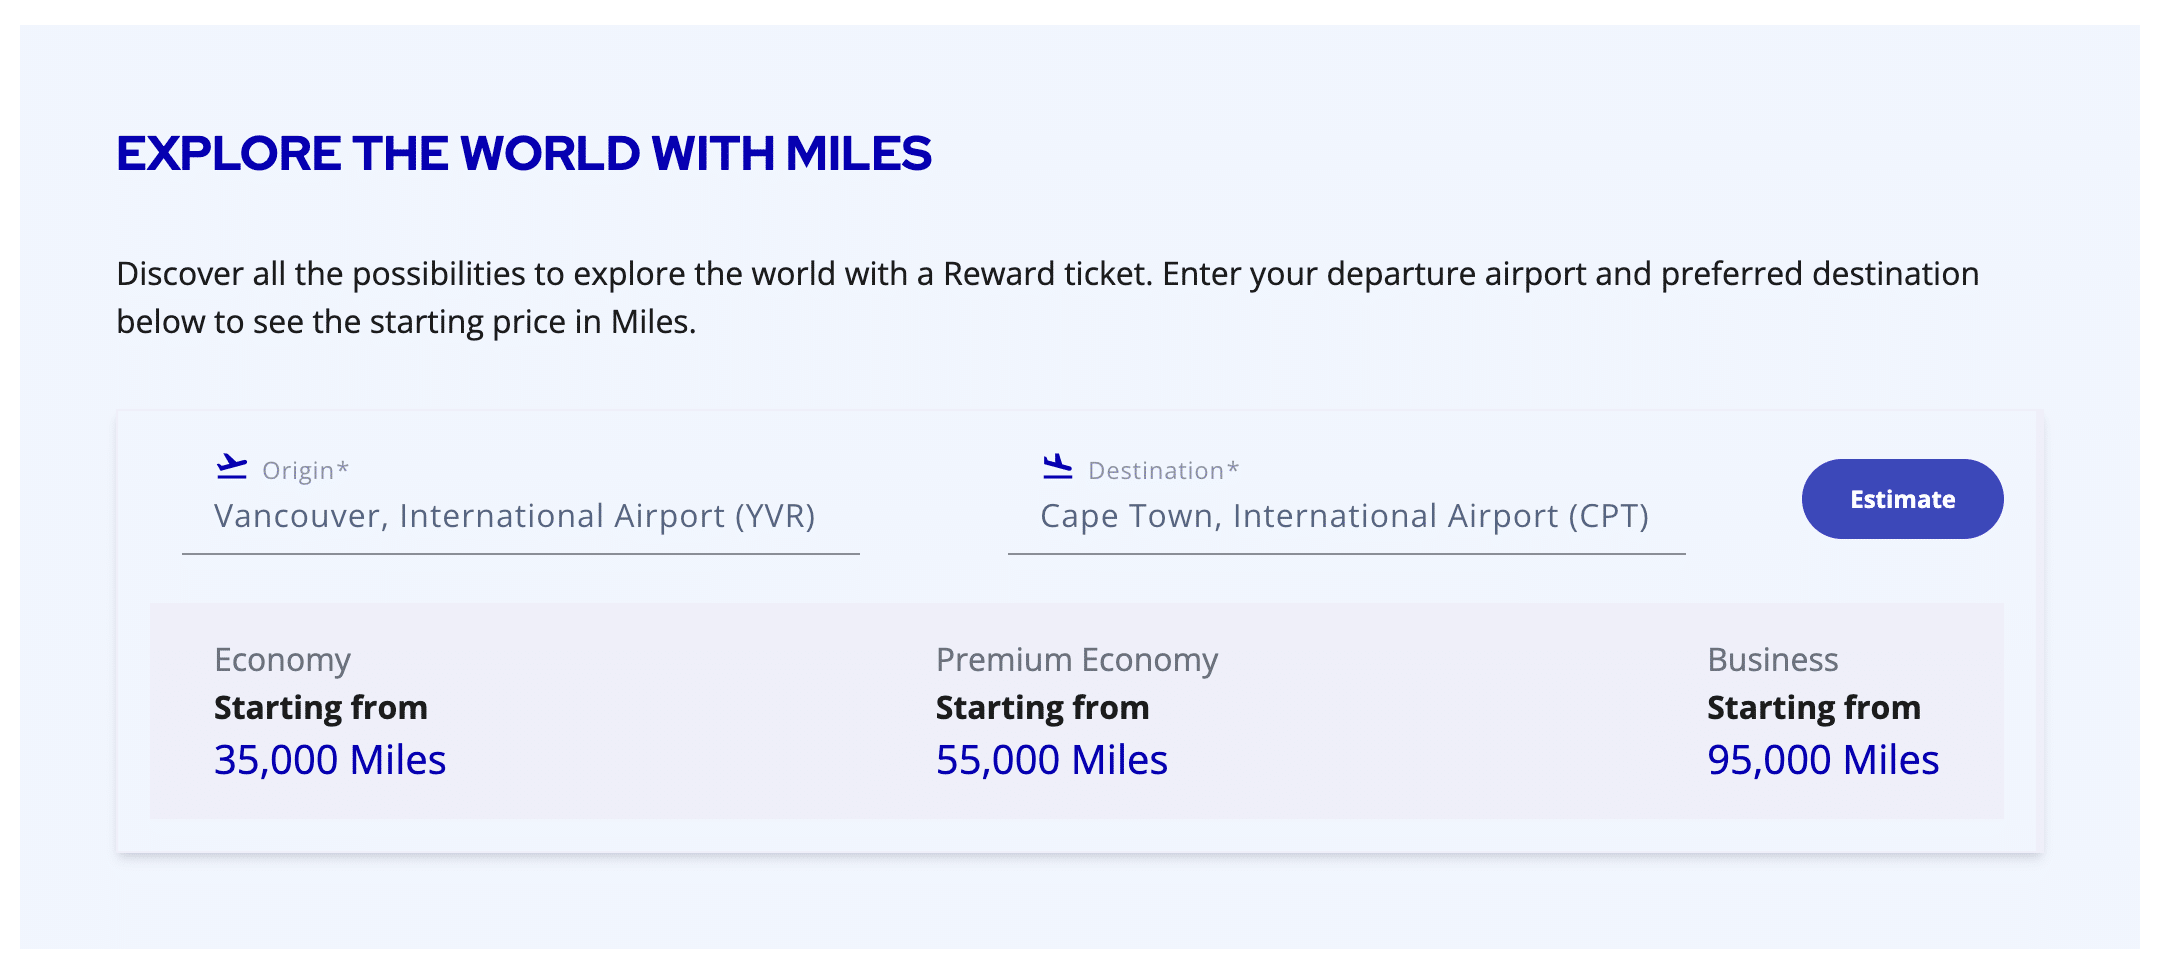The image size is (2157, 971).
Task: Select the Economy cabin class label
Action: (282, 660)
